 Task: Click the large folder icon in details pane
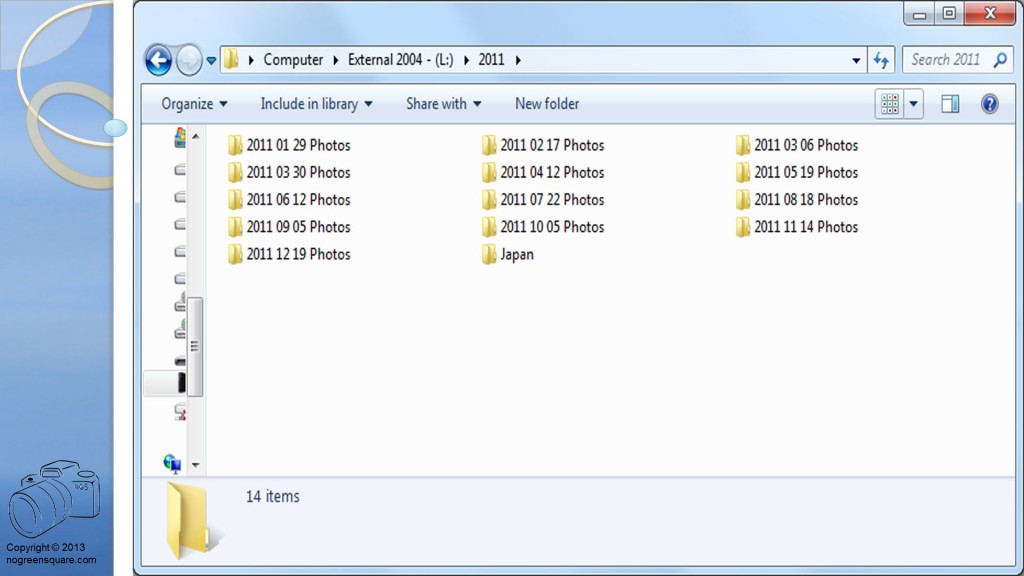click(x=189, y=520)
